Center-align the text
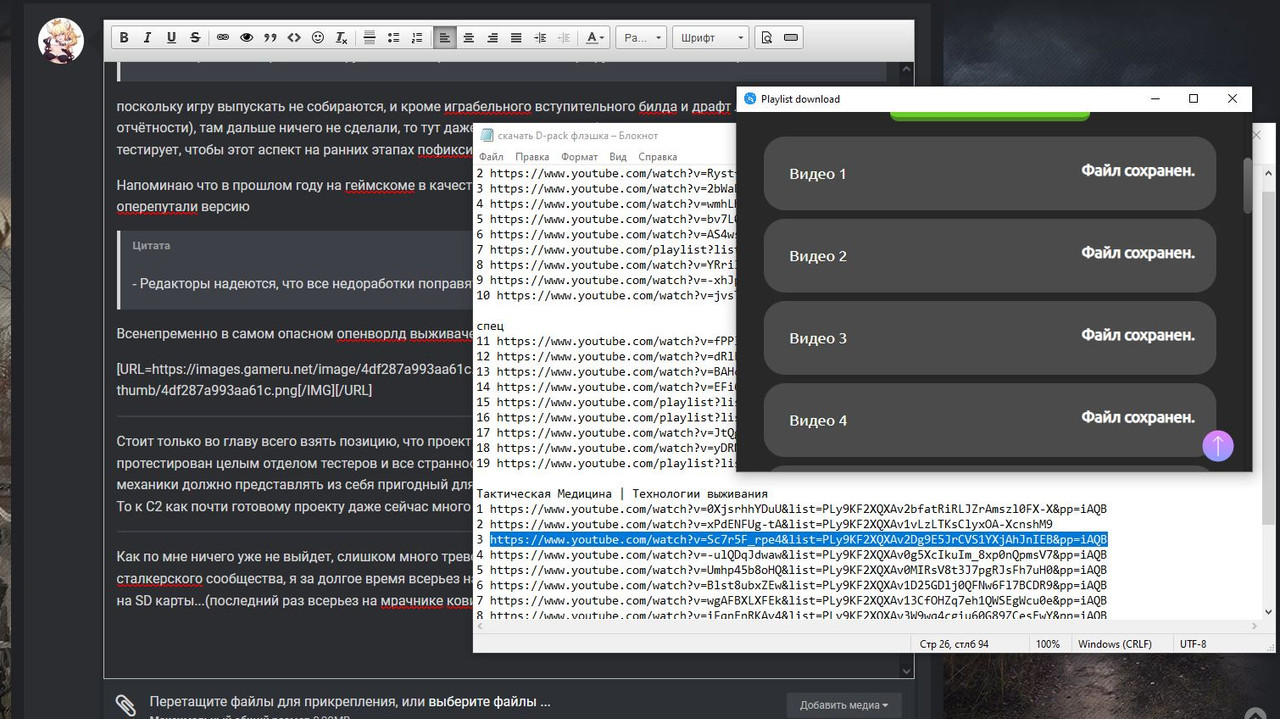Image resolution: width=1280 pixels, height=719 pixels. coord(468,38)
